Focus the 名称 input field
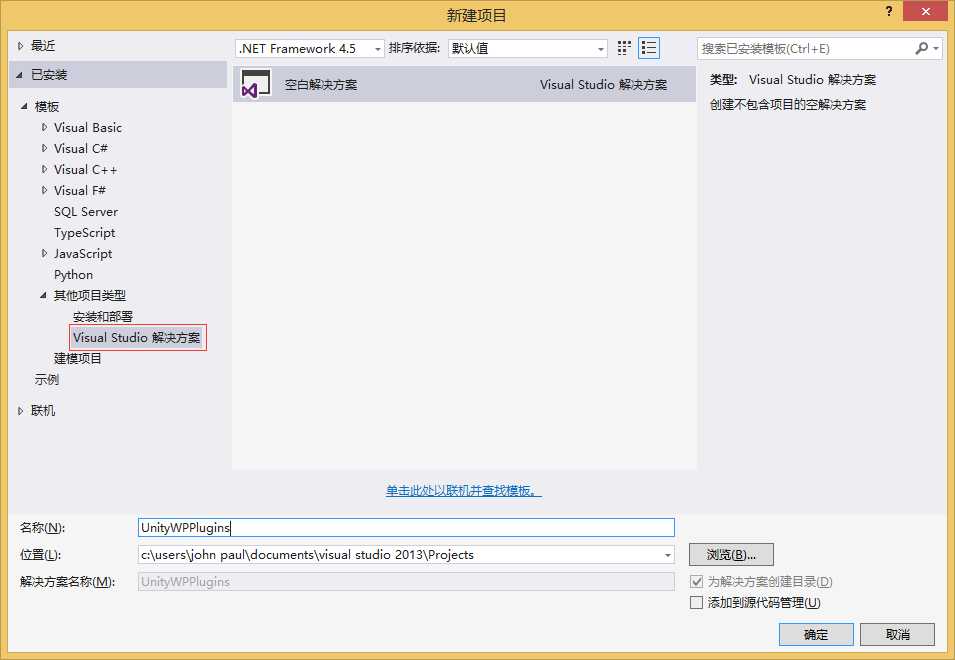Screen dimensions: 955x660 click(406, 527)
